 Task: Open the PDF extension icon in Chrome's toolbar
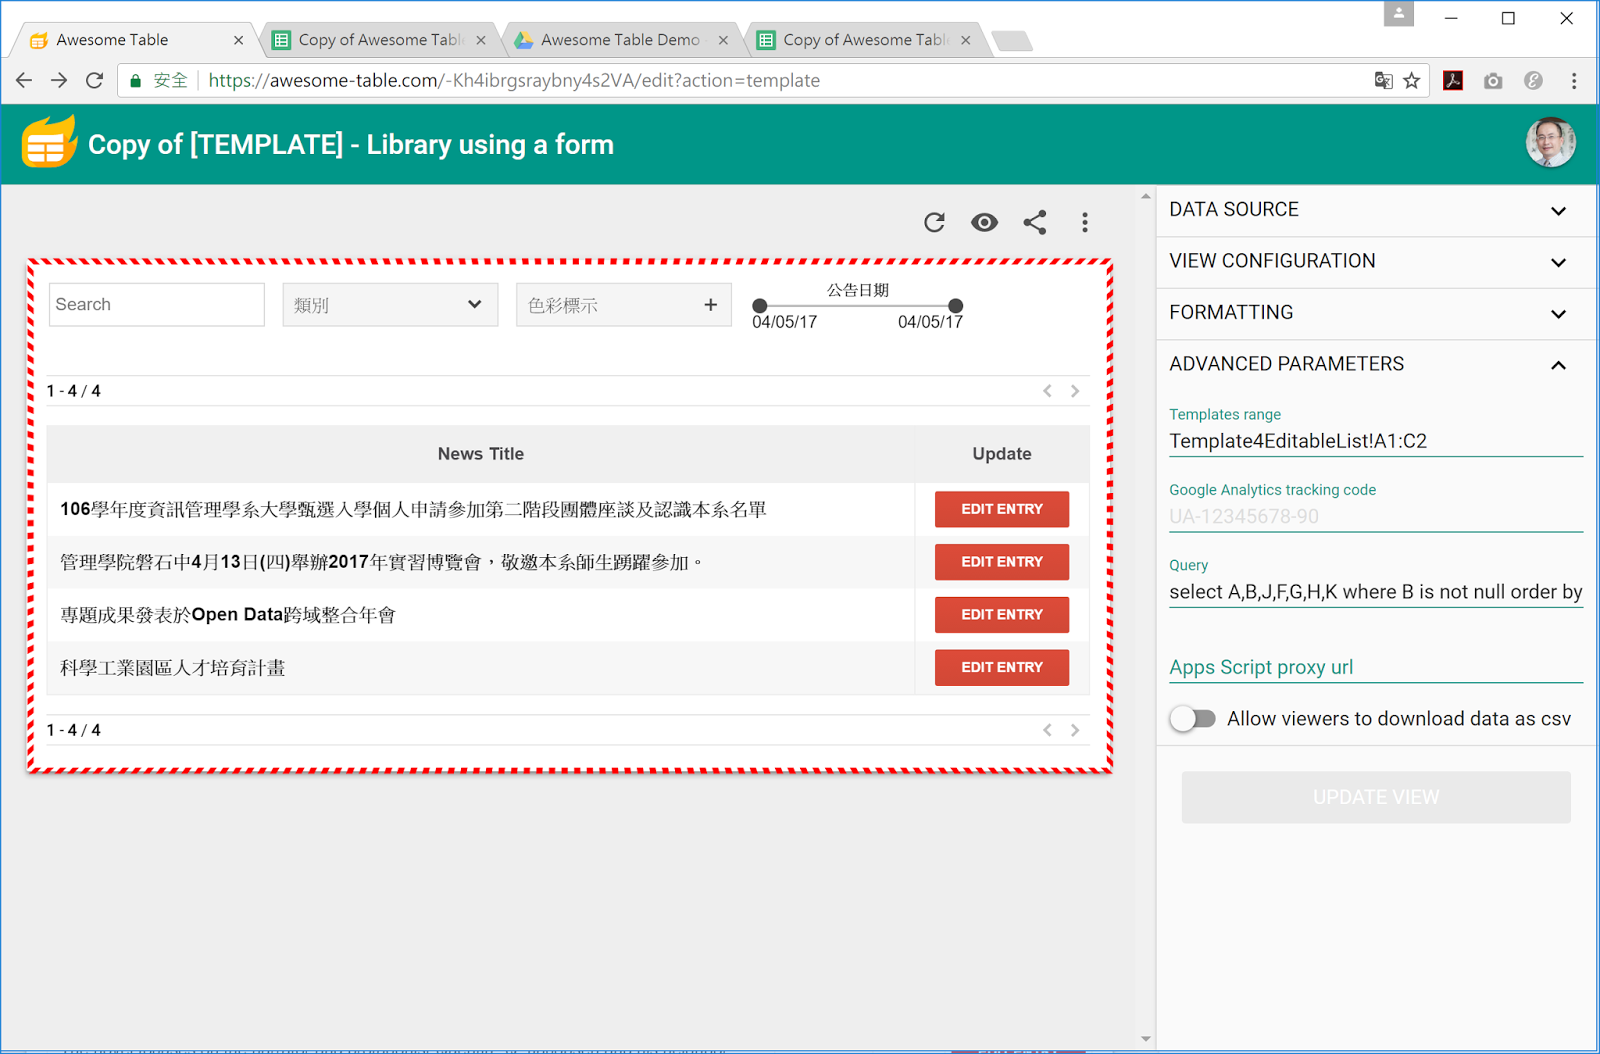click(x=1453, y=81)
